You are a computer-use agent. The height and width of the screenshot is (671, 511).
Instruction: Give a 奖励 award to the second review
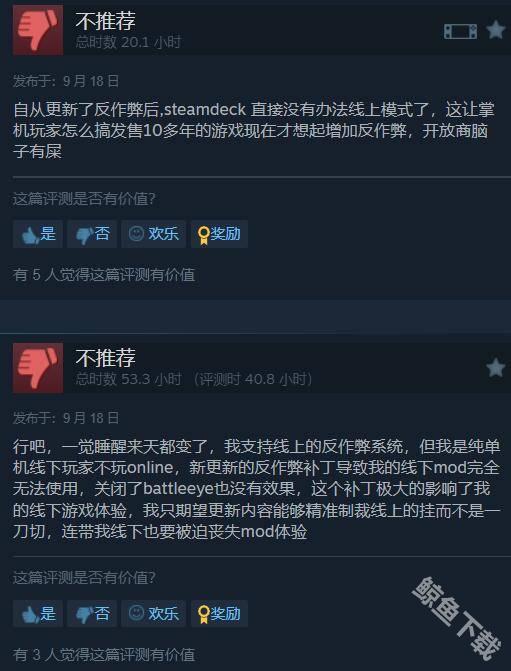219,614
